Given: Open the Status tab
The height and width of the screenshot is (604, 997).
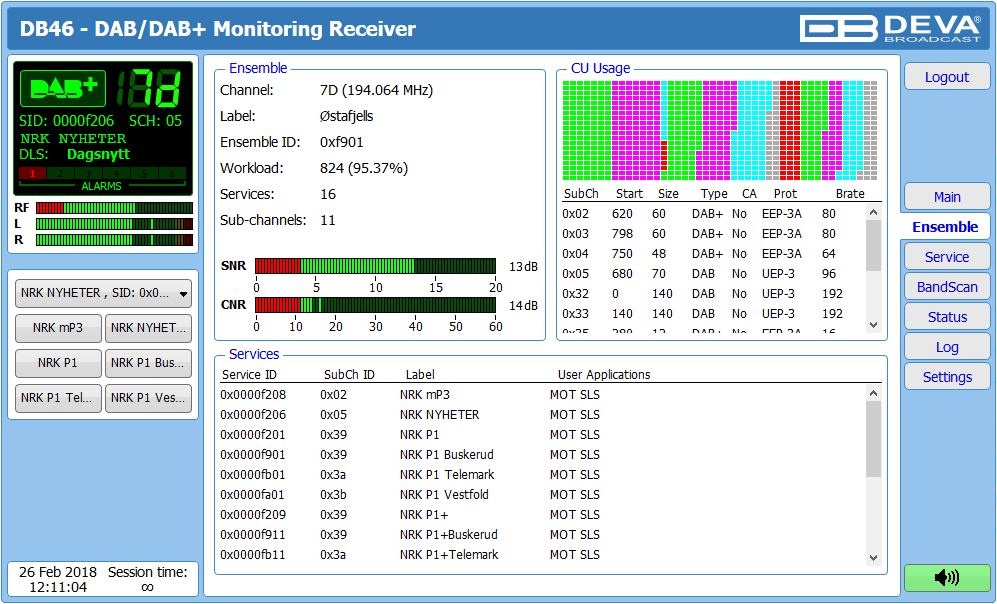Looking at the screenshot, I should click(x=947, y=317).
